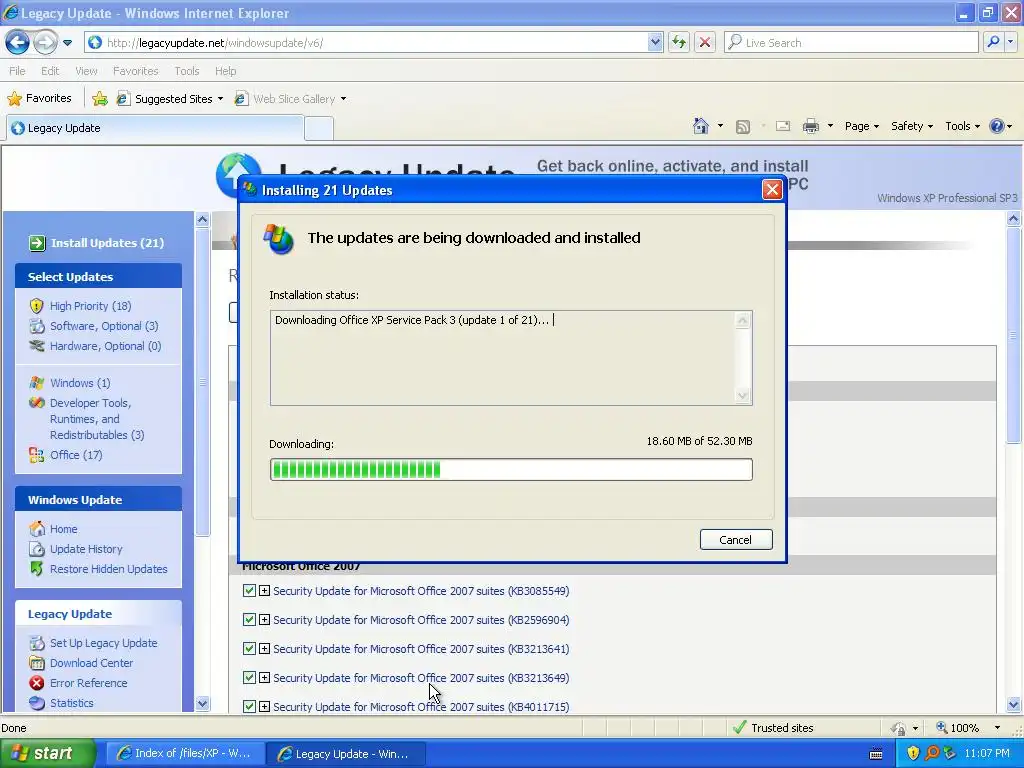Image resolution: width=1024 pixels, height=768 pixels.
Task: Open the Help menu
Action: [225, 71]
